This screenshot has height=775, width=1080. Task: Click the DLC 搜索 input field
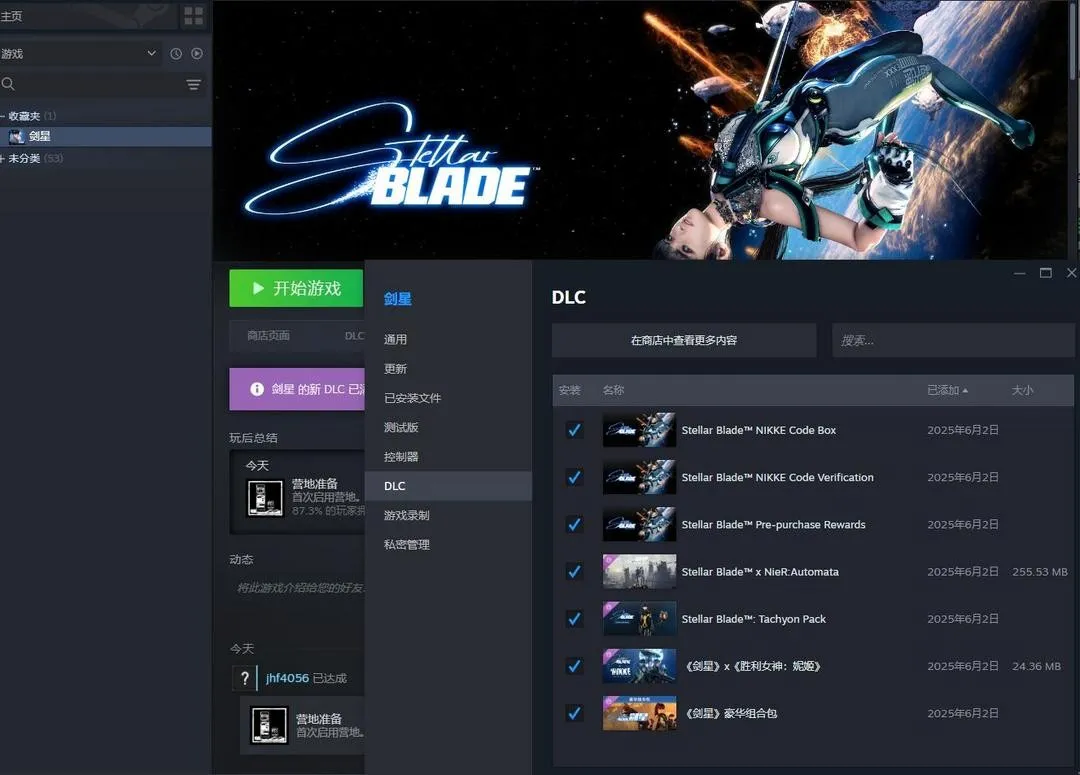pos(952,340)
